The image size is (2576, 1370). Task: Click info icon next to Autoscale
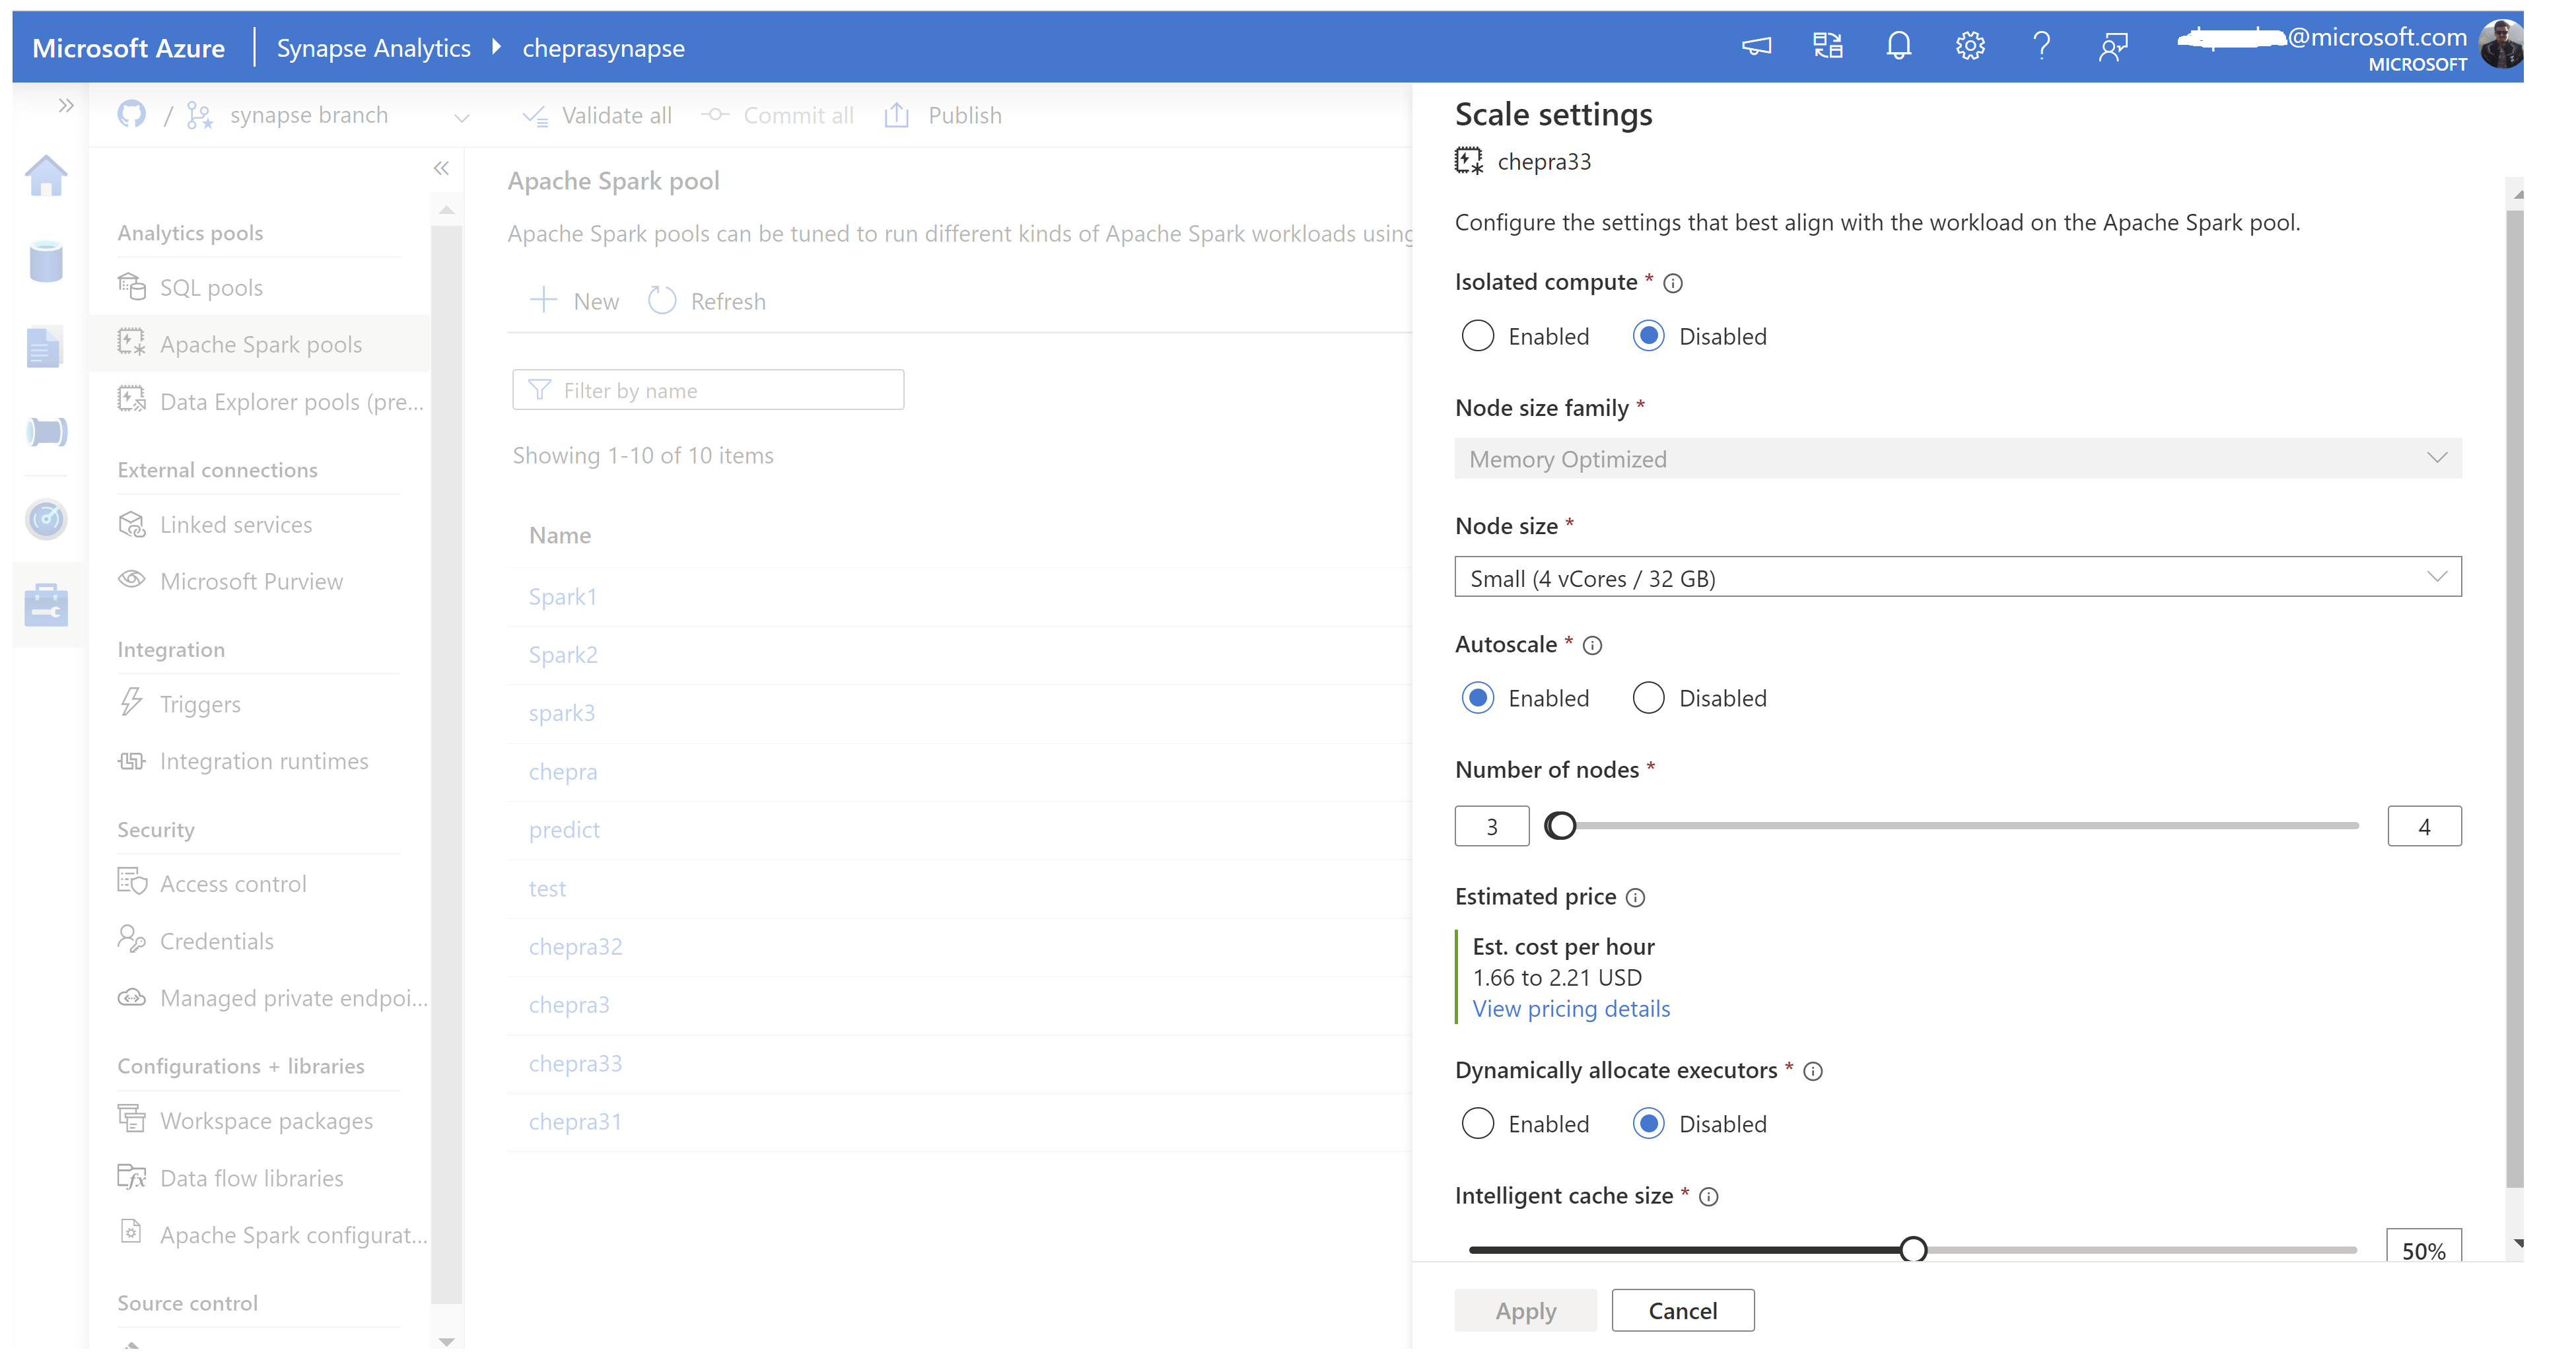[1593, 646]
